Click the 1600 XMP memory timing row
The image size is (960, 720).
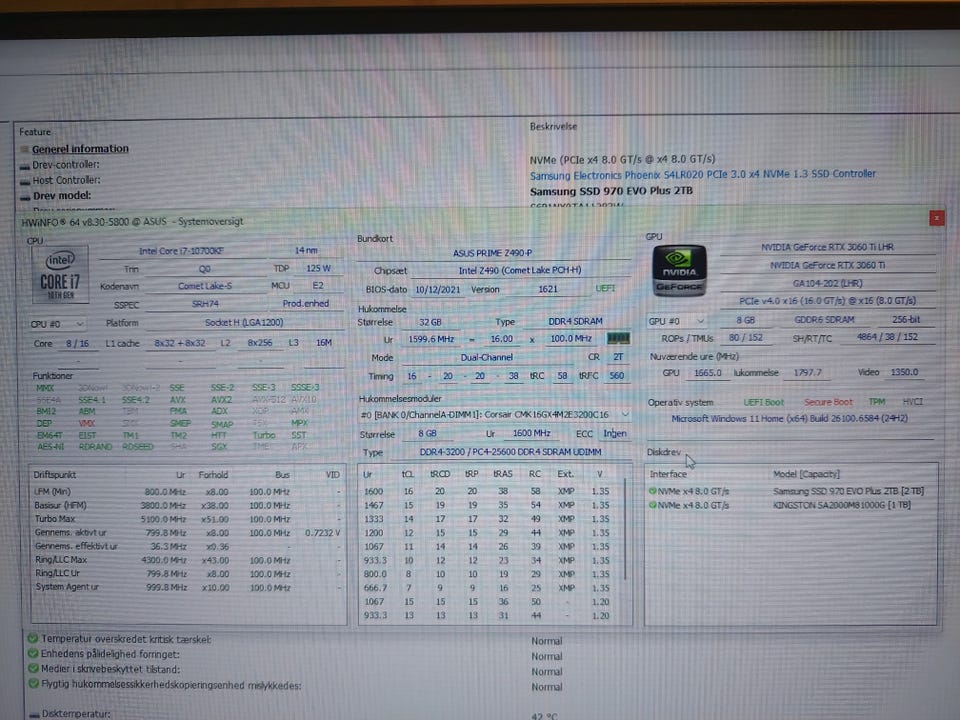tap(487, 491)
